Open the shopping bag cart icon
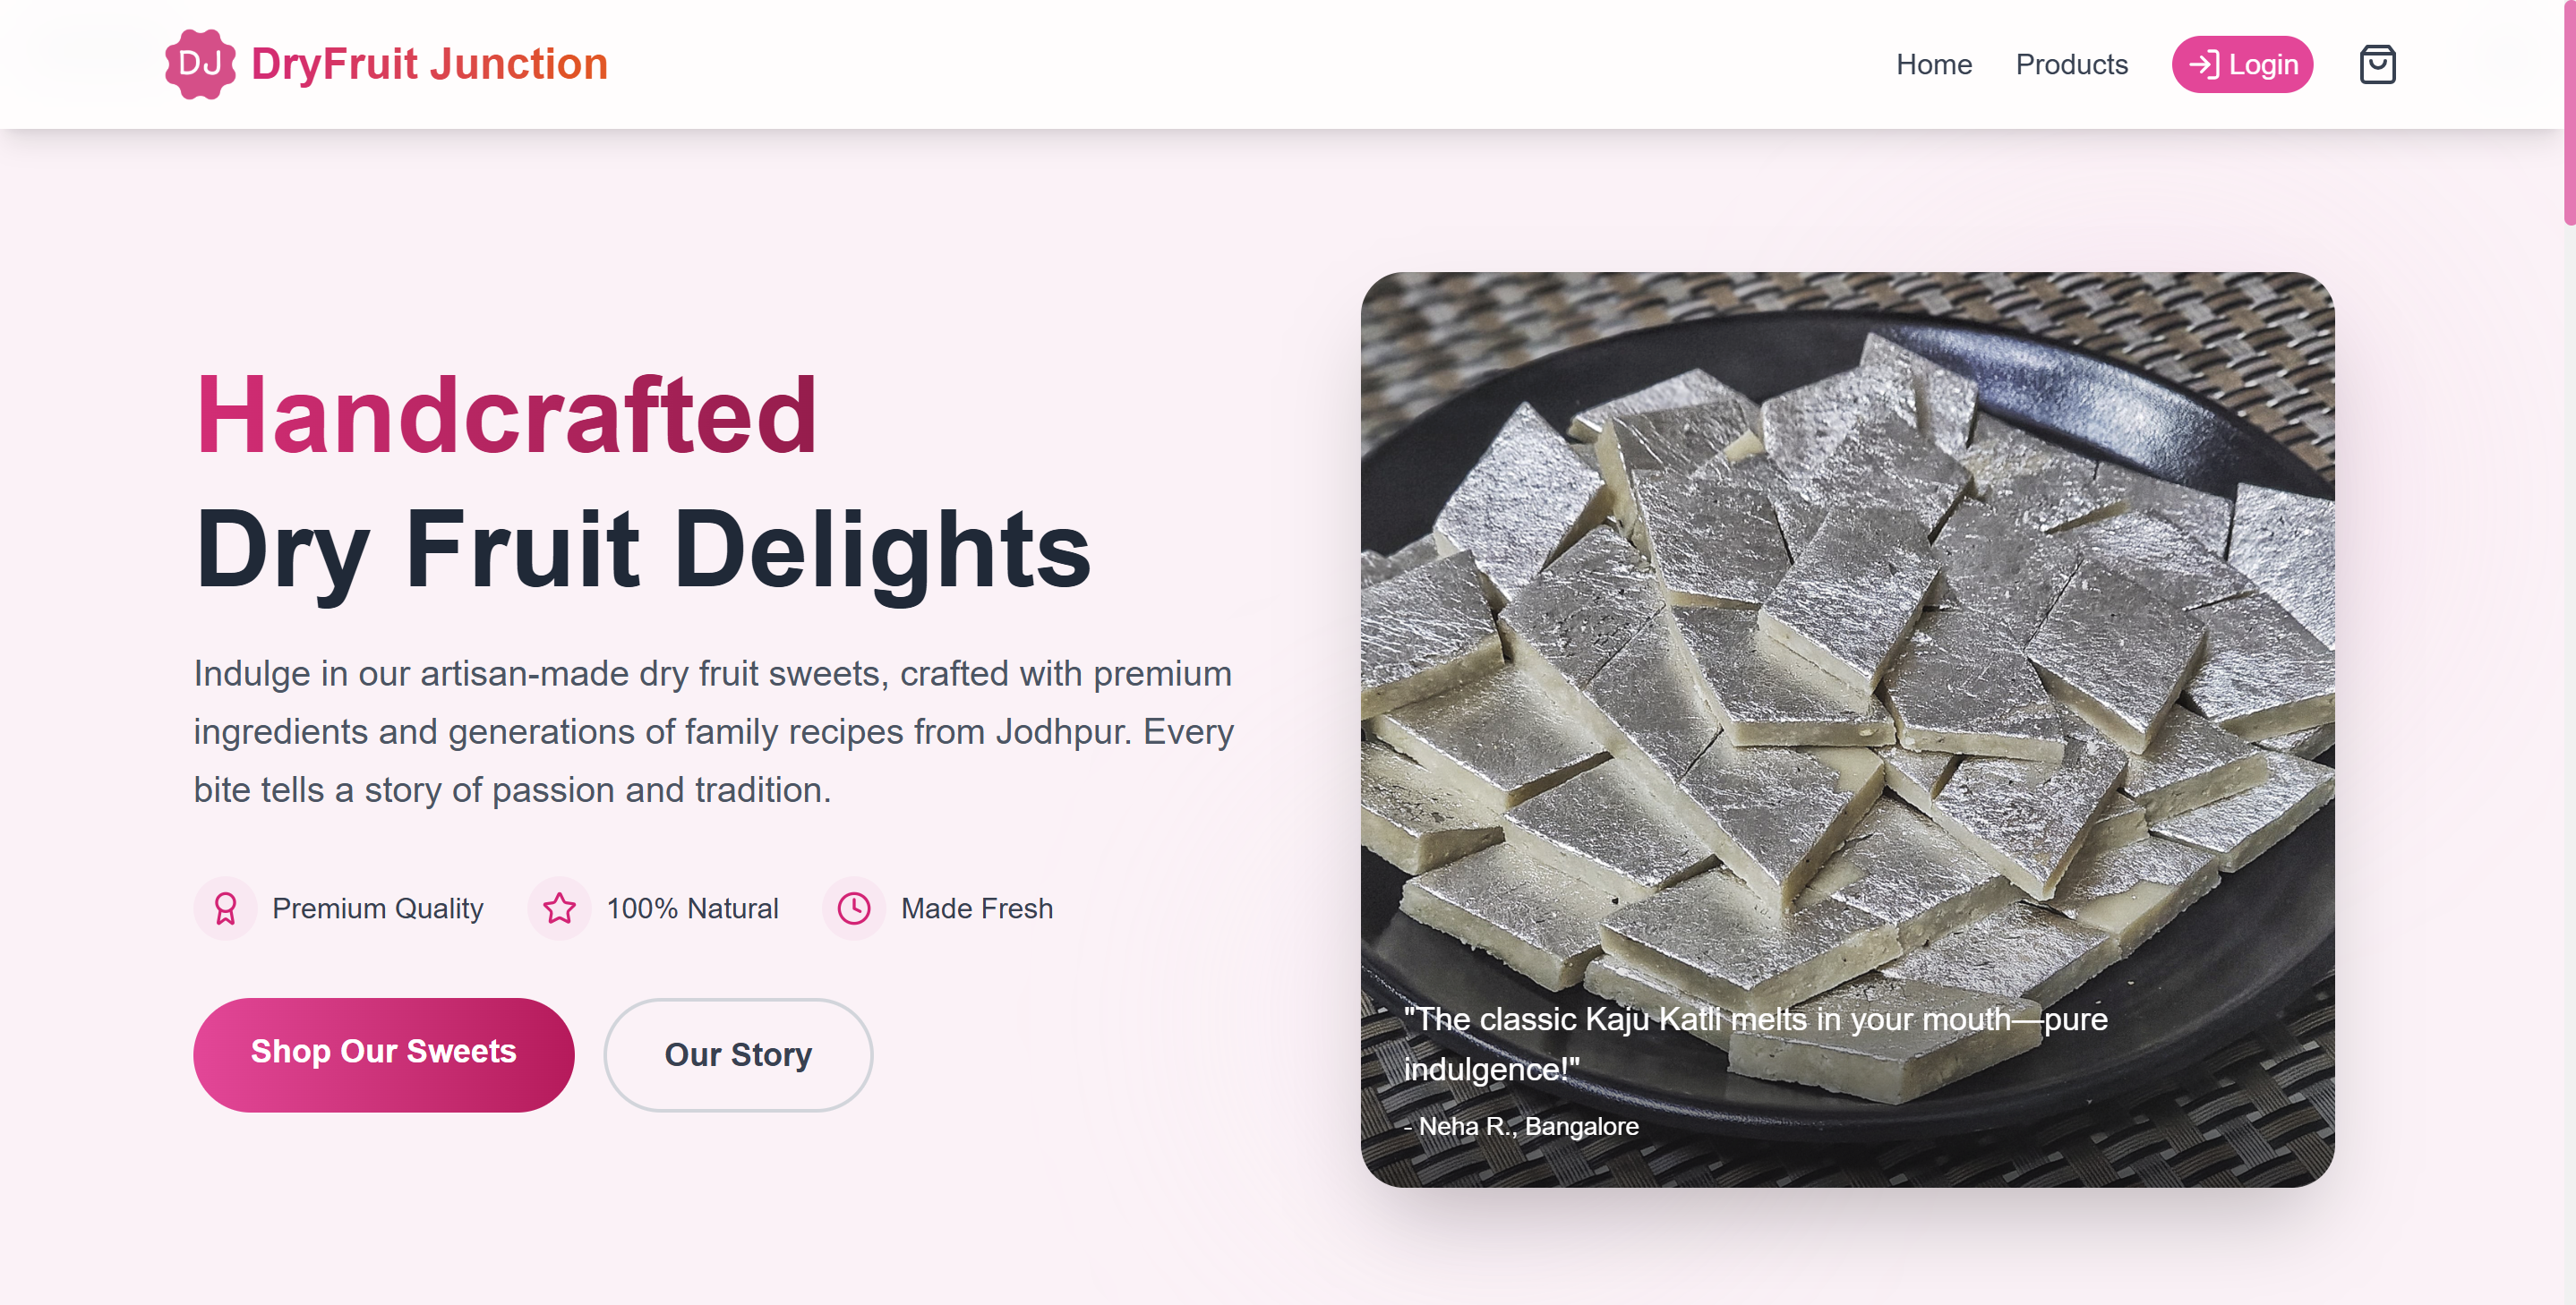 [x=2376, y=65]
